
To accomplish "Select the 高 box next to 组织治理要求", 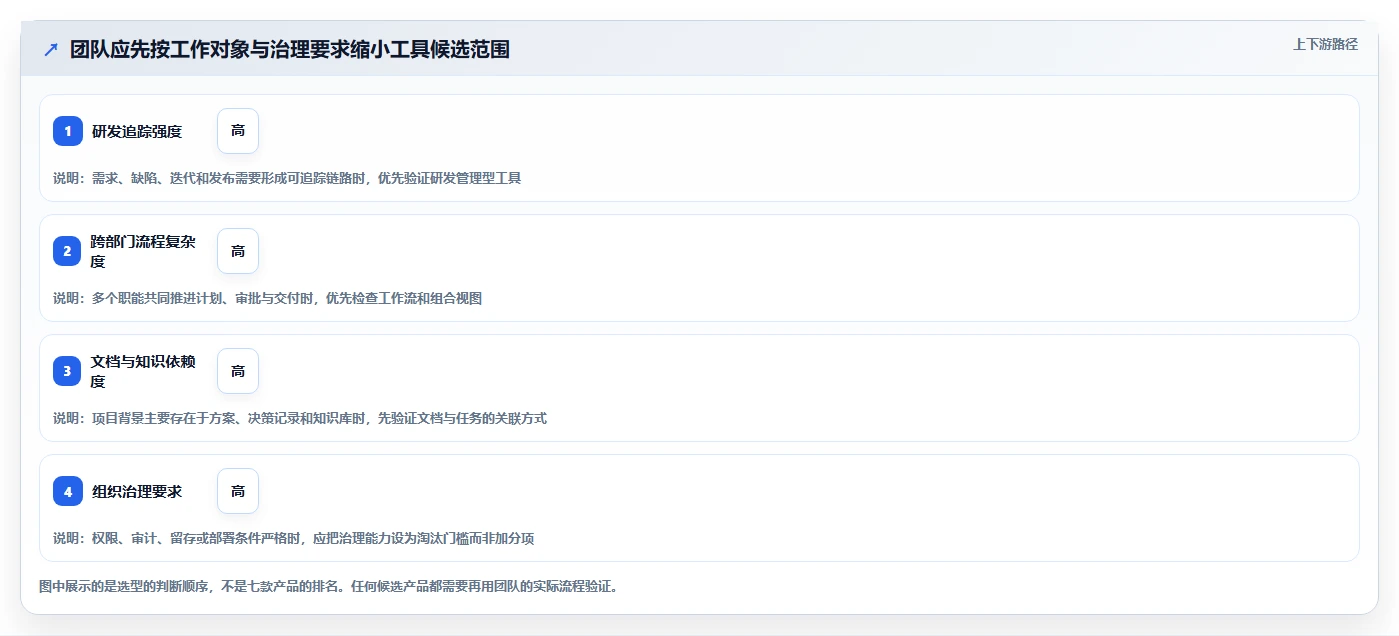I will (238, 491).
